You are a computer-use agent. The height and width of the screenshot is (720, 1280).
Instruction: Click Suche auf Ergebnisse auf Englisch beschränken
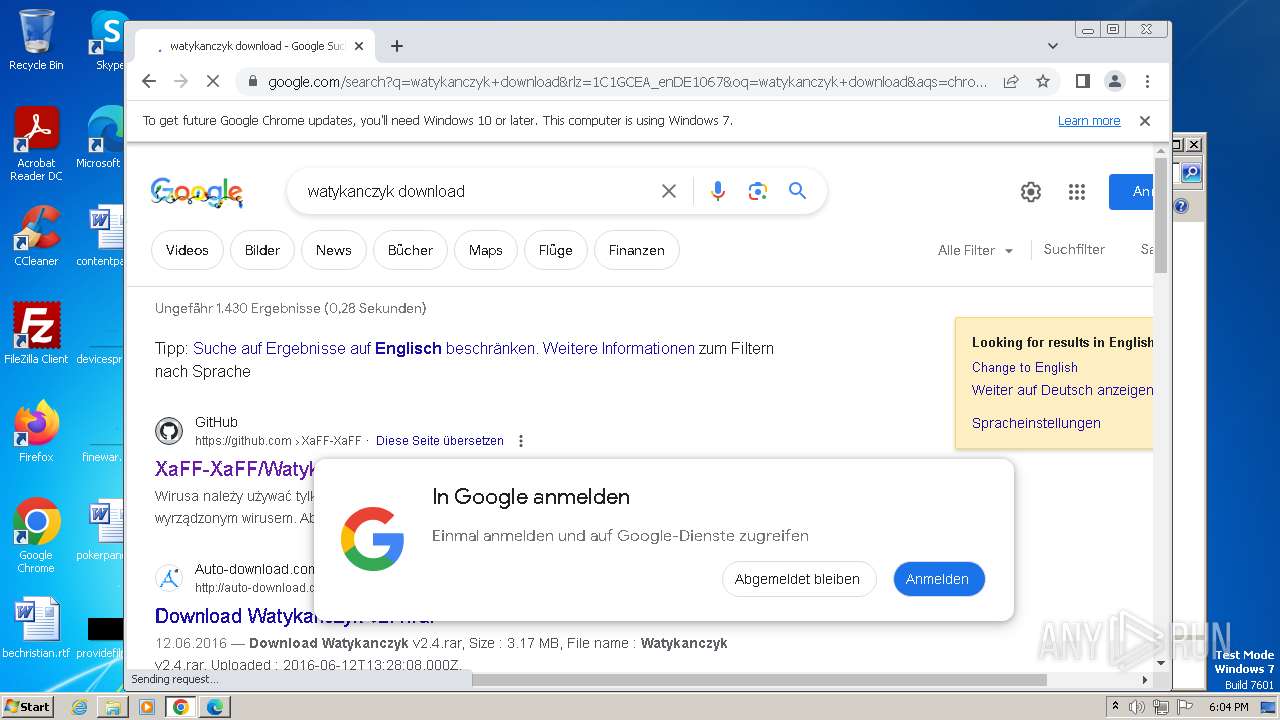[x=365, y=349]
